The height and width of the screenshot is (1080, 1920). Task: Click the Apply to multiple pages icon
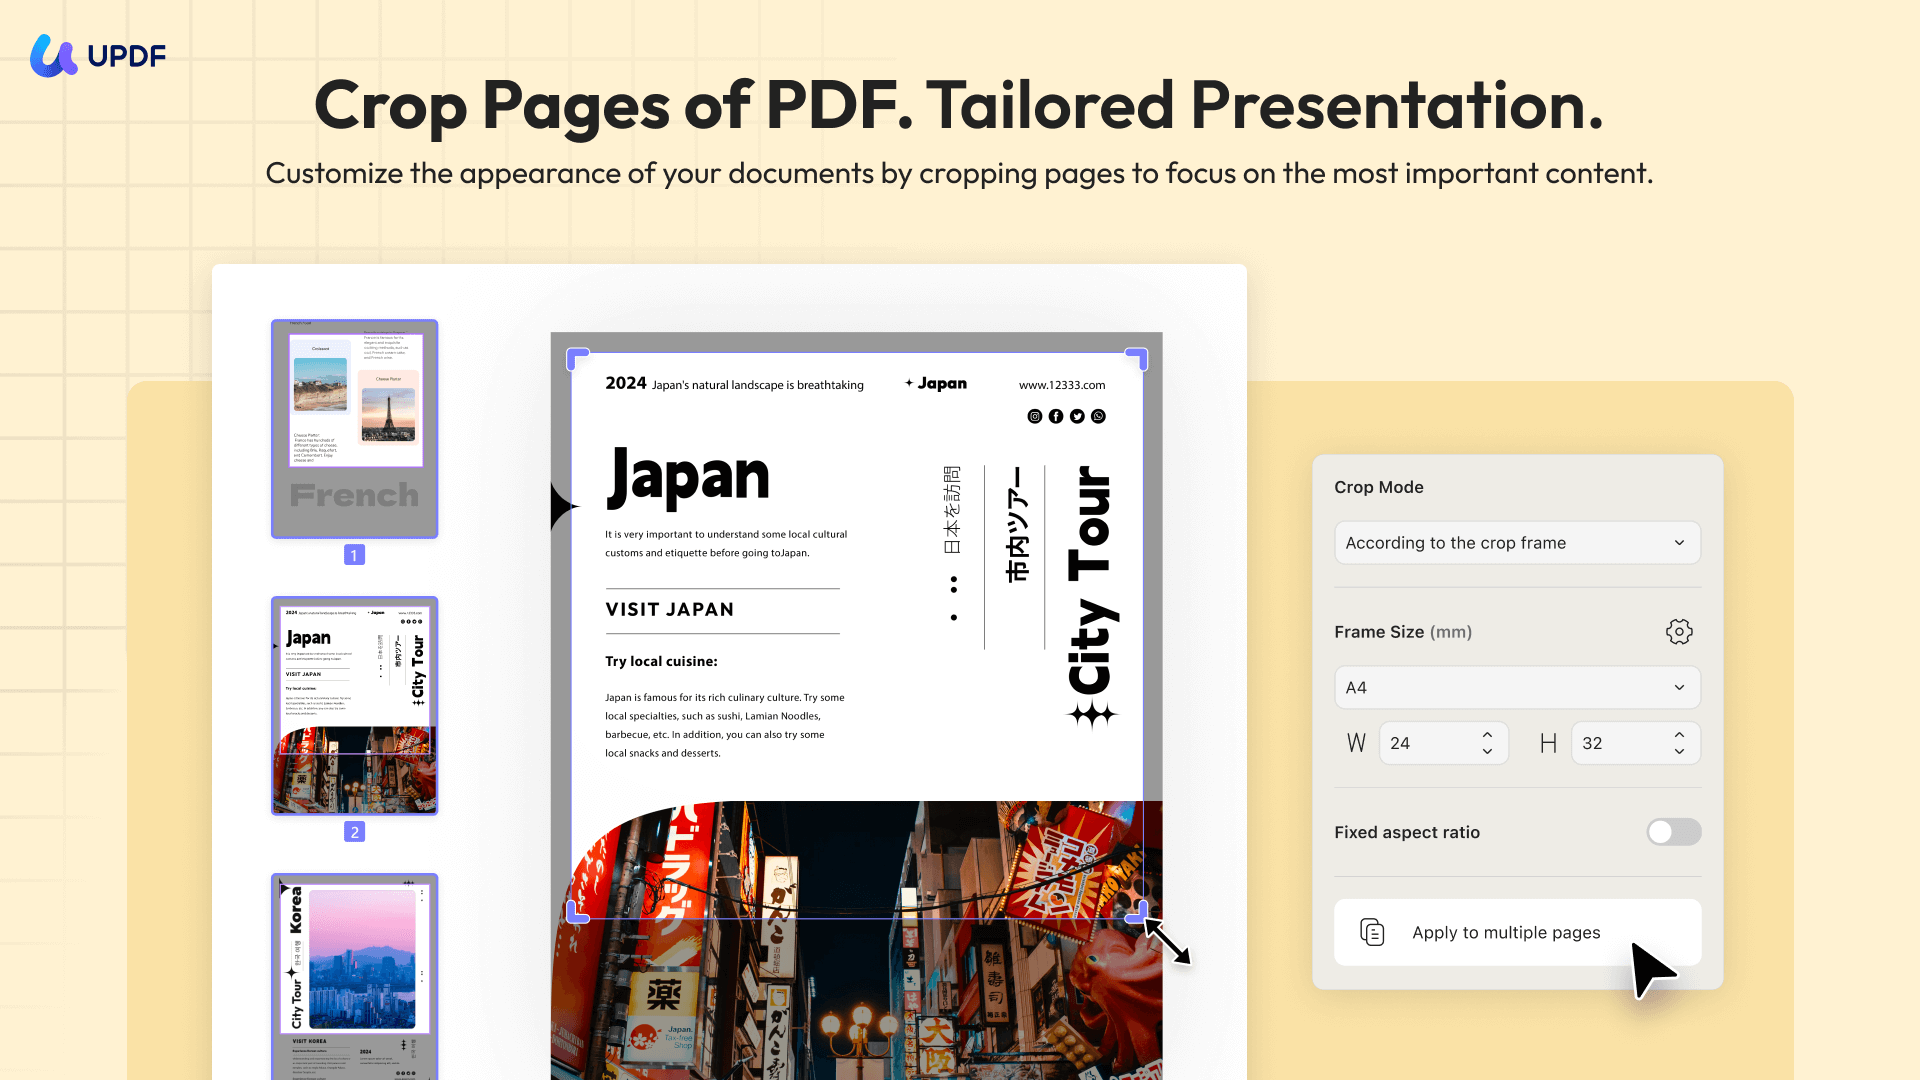tap(1372, 932)
